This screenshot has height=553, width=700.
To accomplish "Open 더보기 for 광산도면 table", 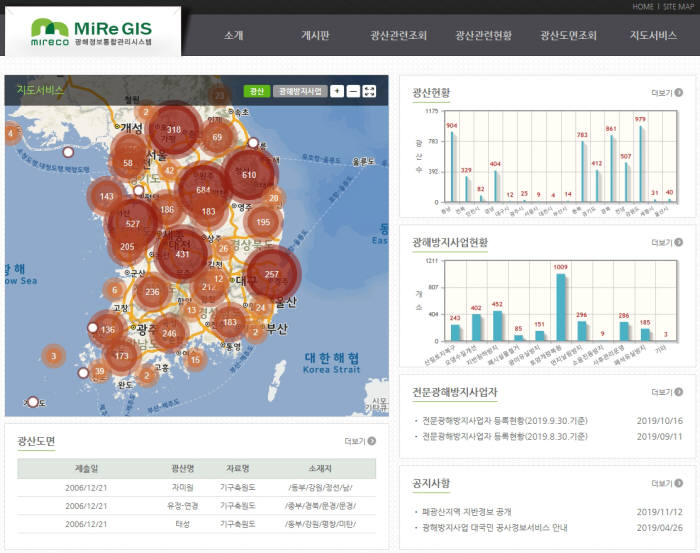I will (x=360, y=441).
